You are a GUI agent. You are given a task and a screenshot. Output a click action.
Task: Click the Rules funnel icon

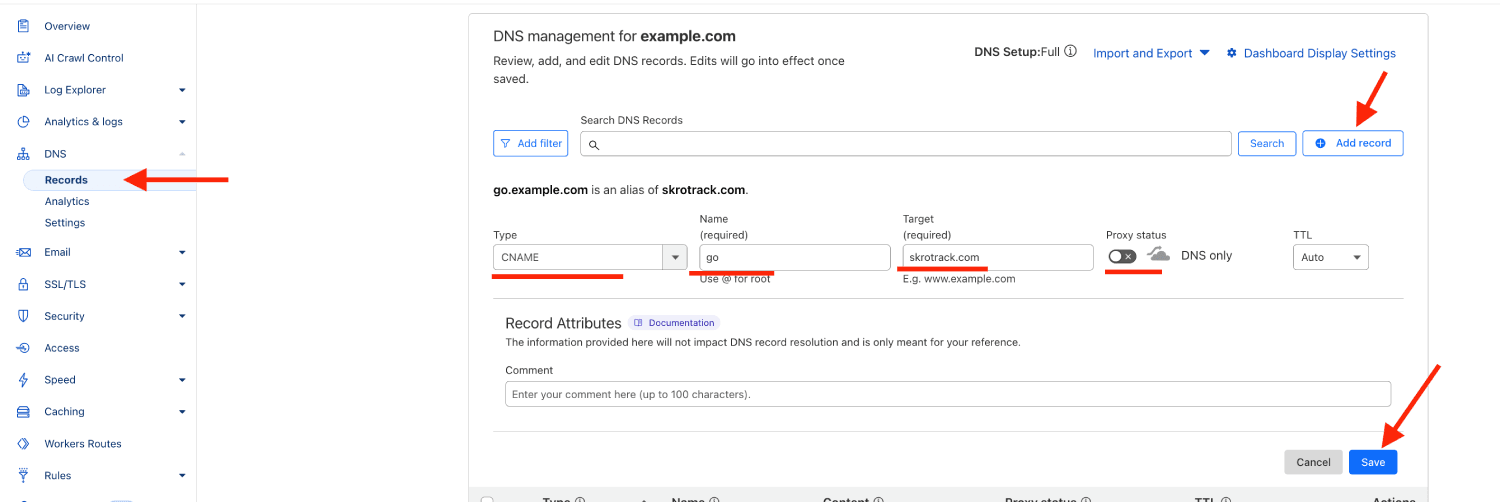[x=23, y=476]
